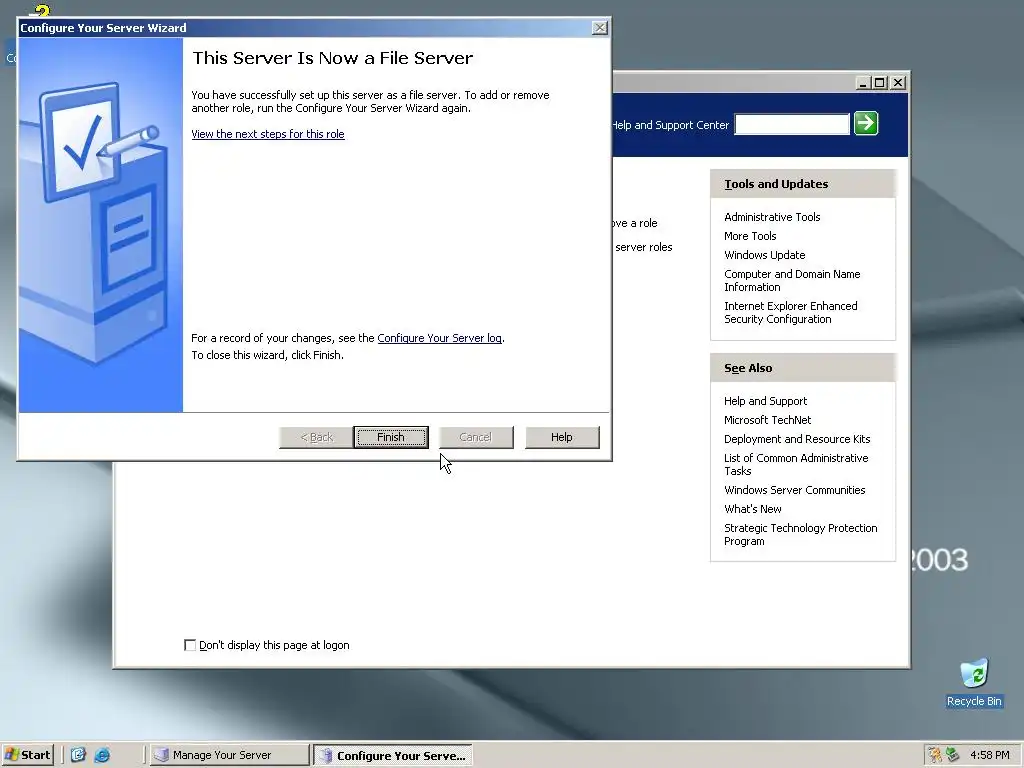The height and width of the screenshot is (768, 1024).
Task: Open What's New link
Action: point(752,509)
